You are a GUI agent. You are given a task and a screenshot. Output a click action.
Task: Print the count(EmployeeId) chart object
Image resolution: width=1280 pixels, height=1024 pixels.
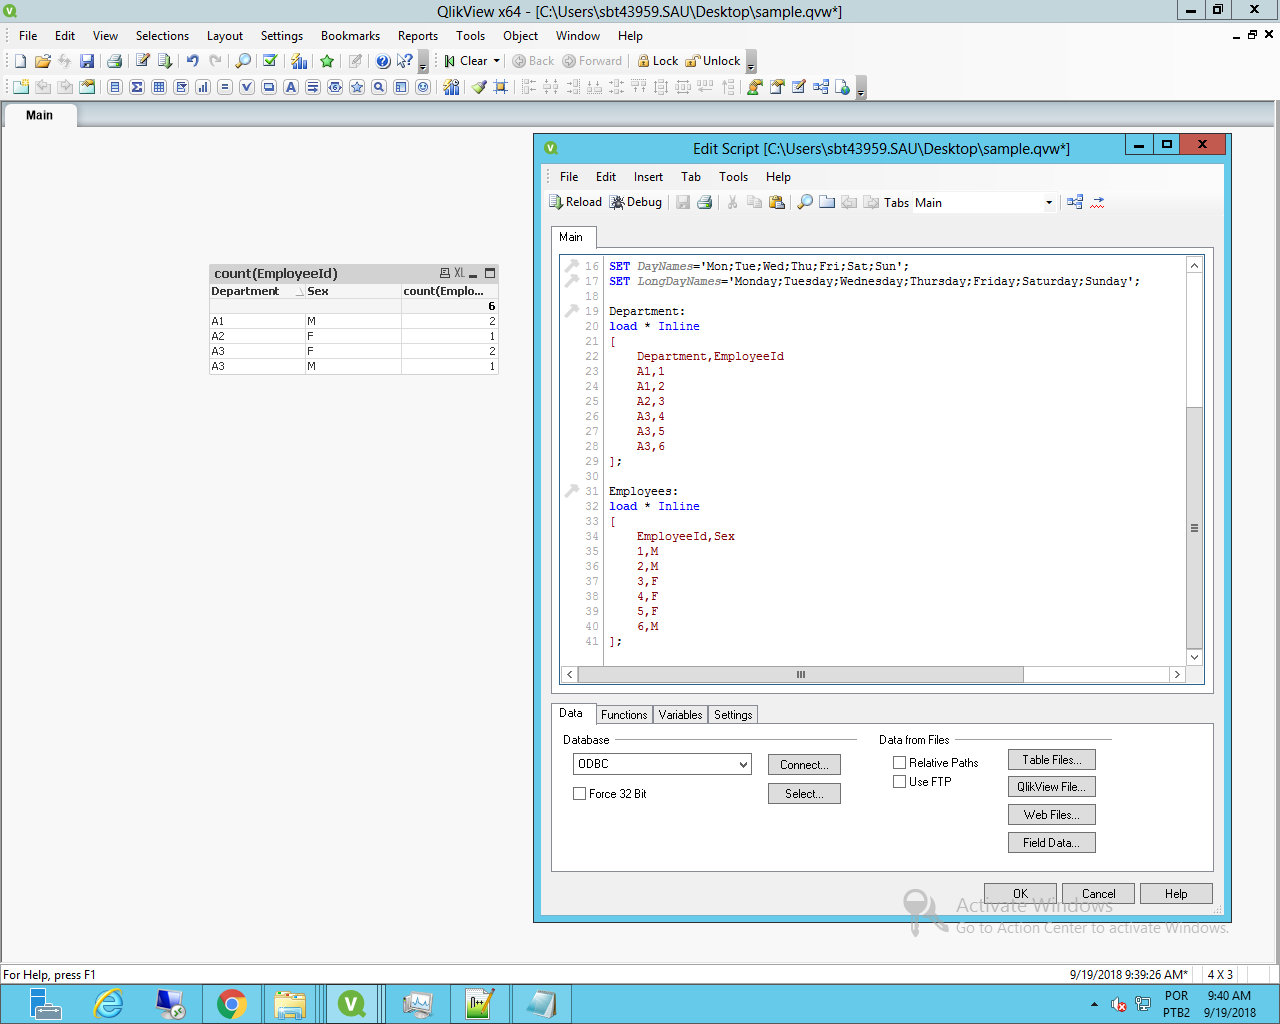[x=445, y=273]
